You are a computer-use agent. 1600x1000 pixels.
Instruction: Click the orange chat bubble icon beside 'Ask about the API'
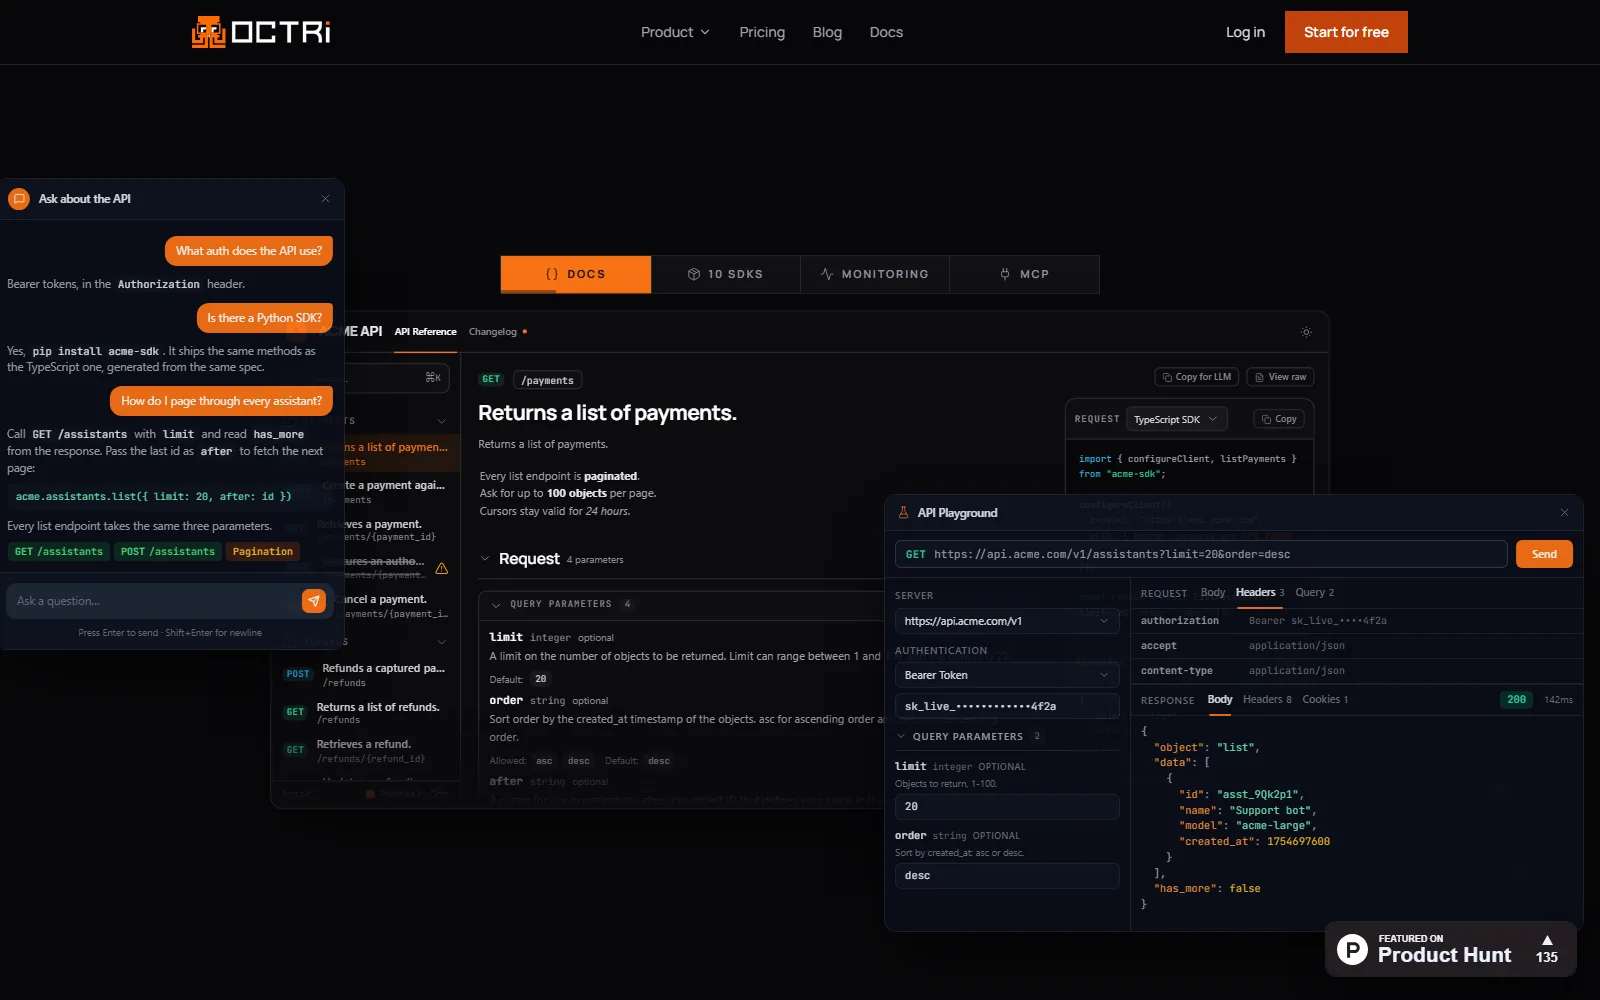(x=19, y=199)
